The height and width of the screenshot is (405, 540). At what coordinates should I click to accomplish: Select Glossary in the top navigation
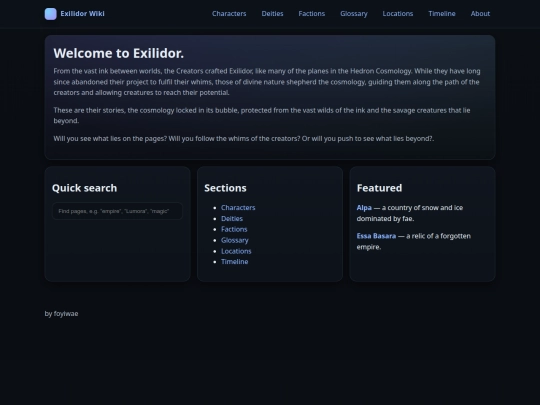[x=354, y=14]
